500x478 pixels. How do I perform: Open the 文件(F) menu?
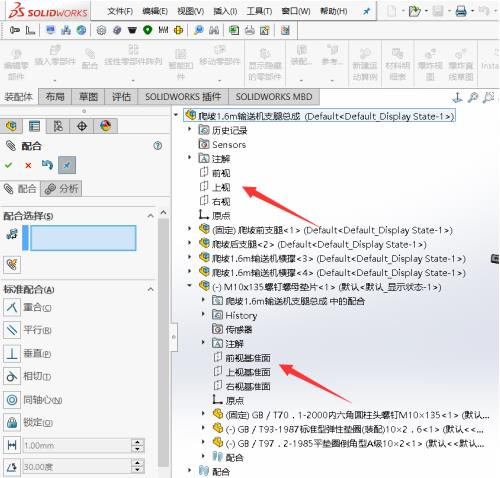pos(120,11)
